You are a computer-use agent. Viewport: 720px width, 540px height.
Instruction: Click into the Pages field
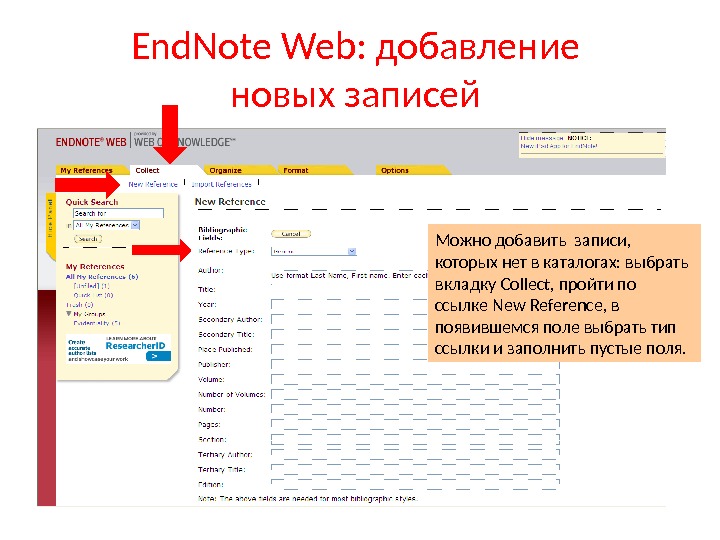click(x=415, y=424)
